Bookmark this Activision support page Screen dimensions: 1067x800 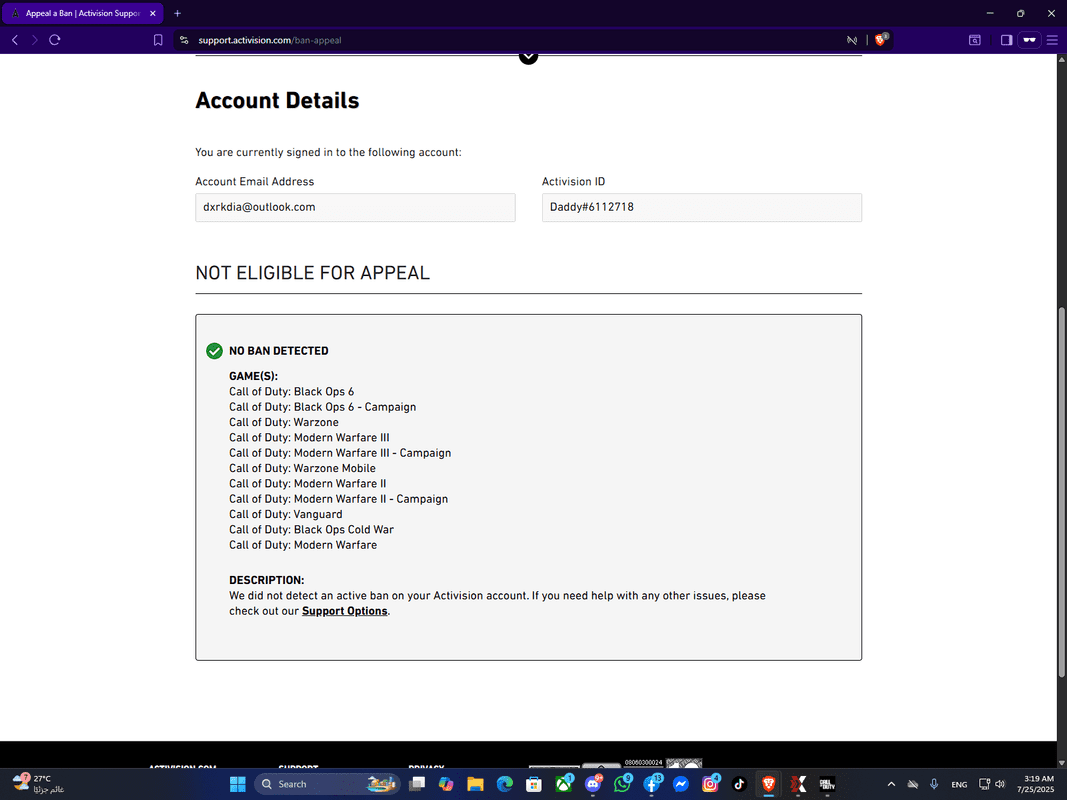click(158, 40)
